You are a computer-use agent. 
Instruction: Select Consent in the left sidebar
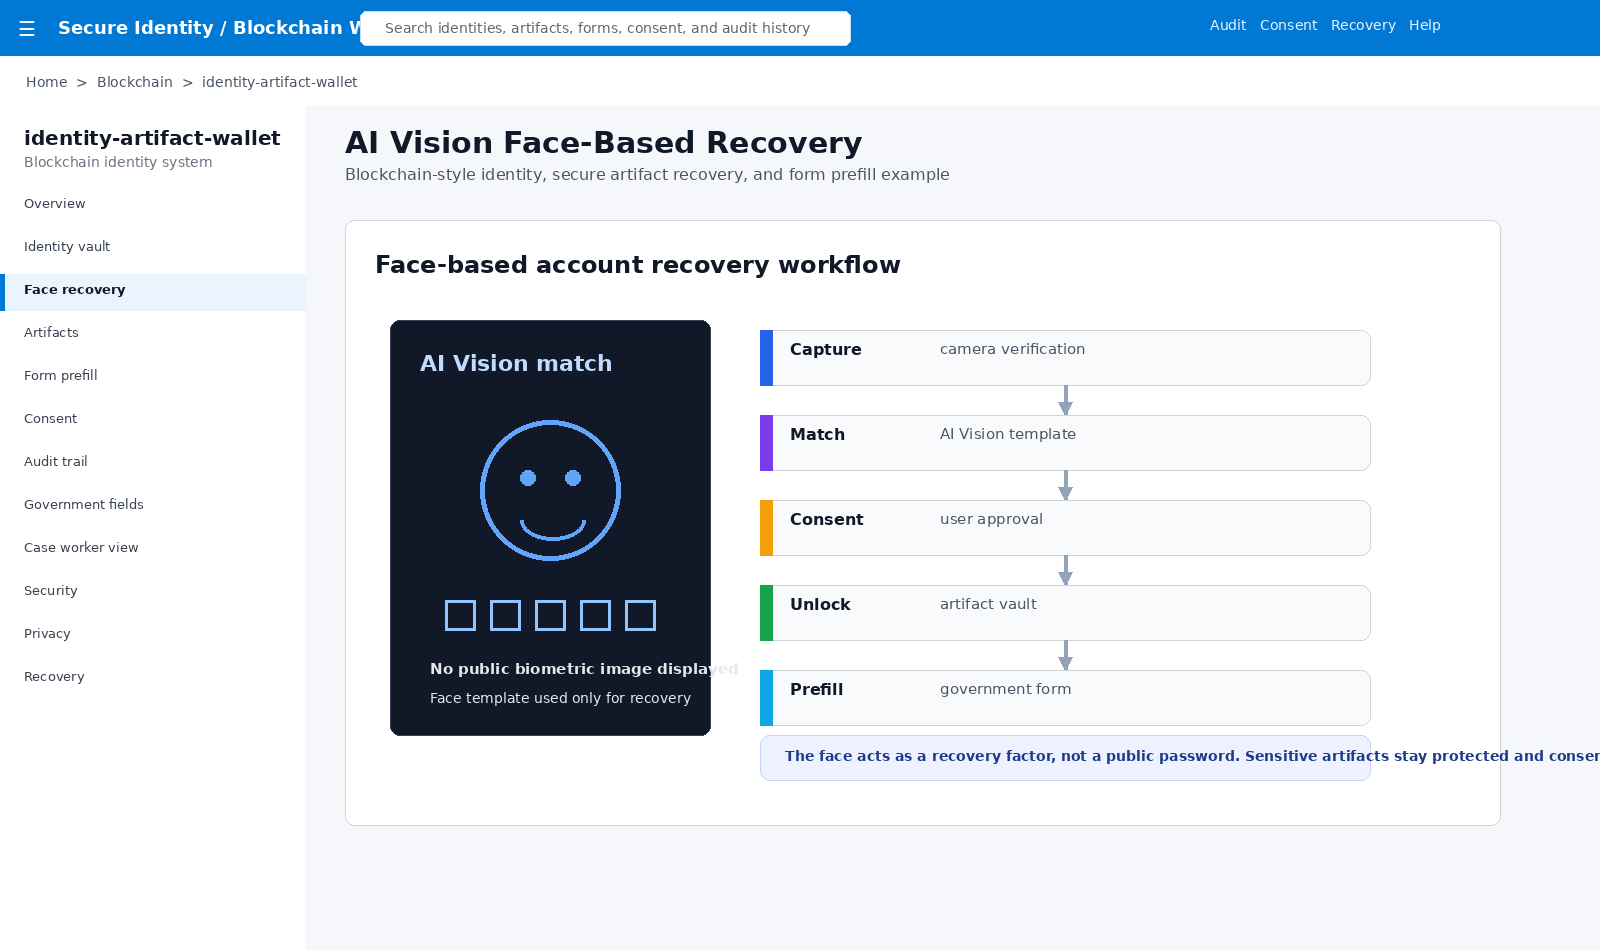[153, 419]
